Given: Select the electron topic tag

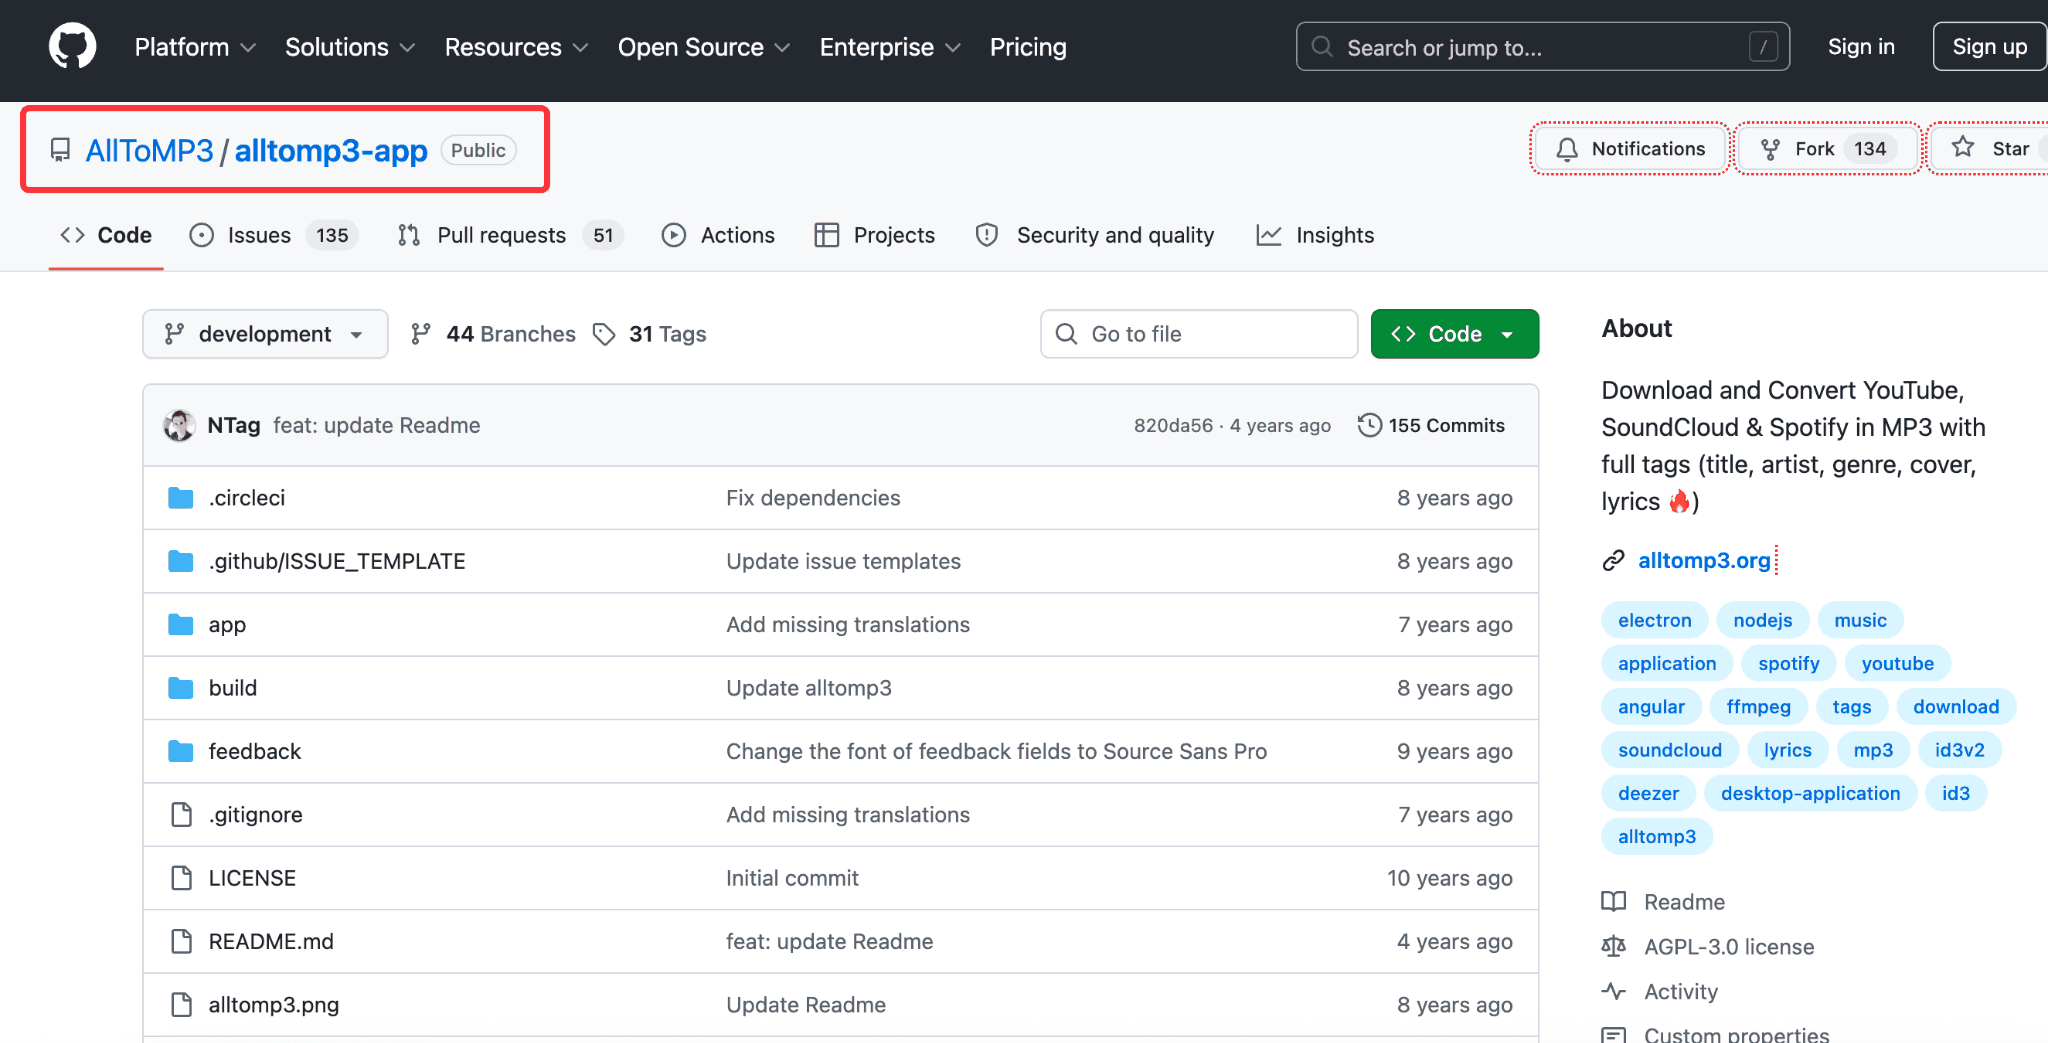Looking at the screenshot, I should click(1655, 620).
